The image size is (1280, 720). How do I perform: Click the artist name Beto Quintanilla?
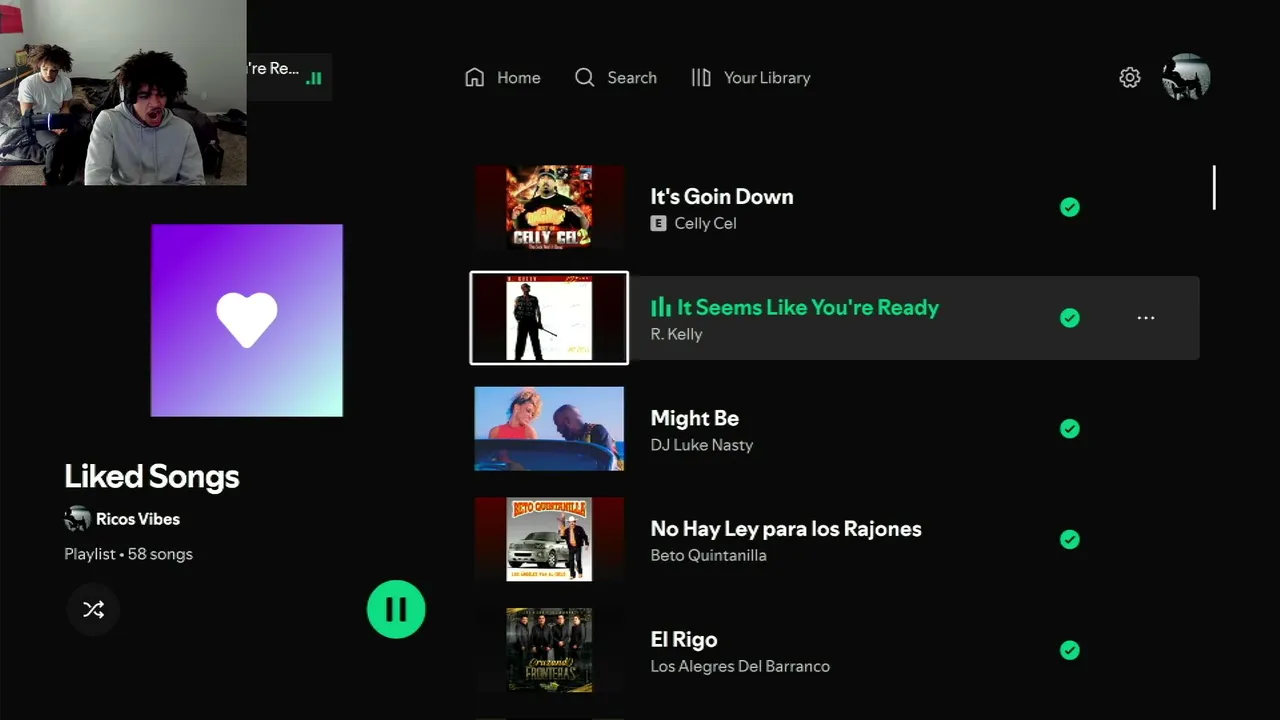[x=709, y=555]
